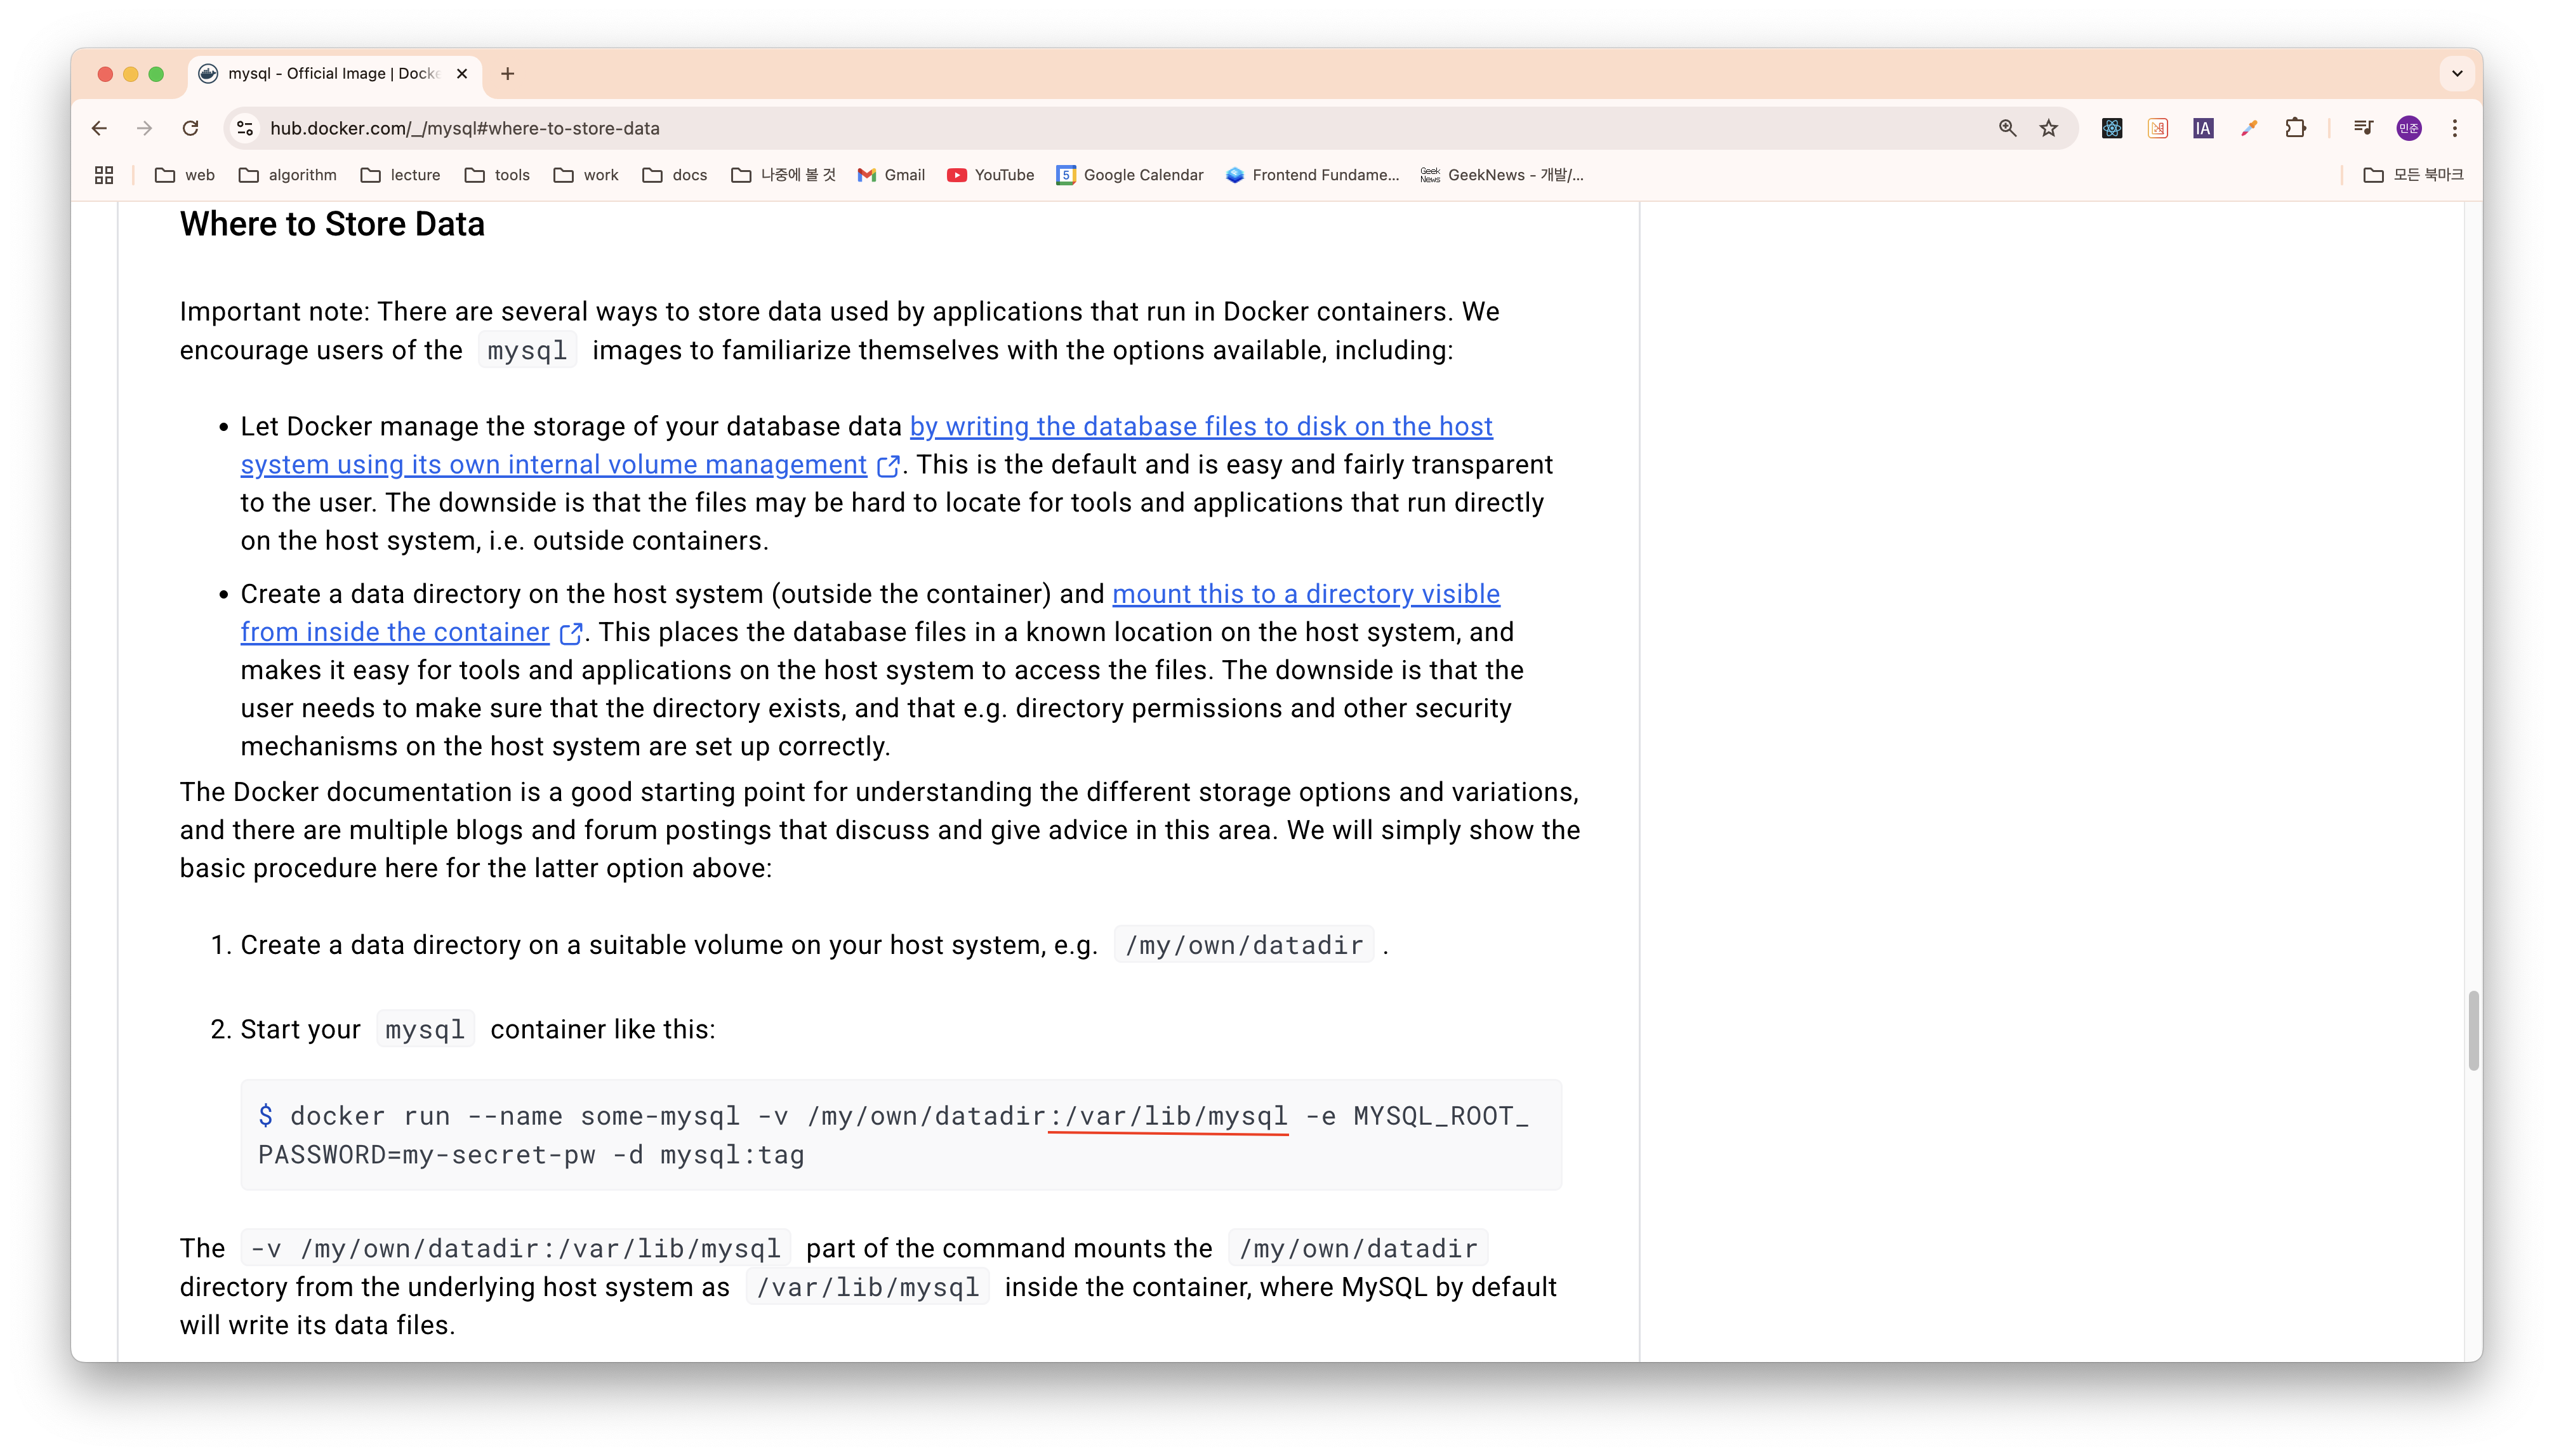Go back to the previous page

99,128
